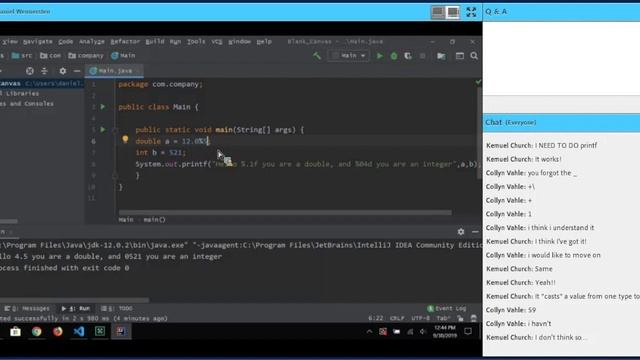Click green inspection checkmark in editor corner

click(478, 82)
